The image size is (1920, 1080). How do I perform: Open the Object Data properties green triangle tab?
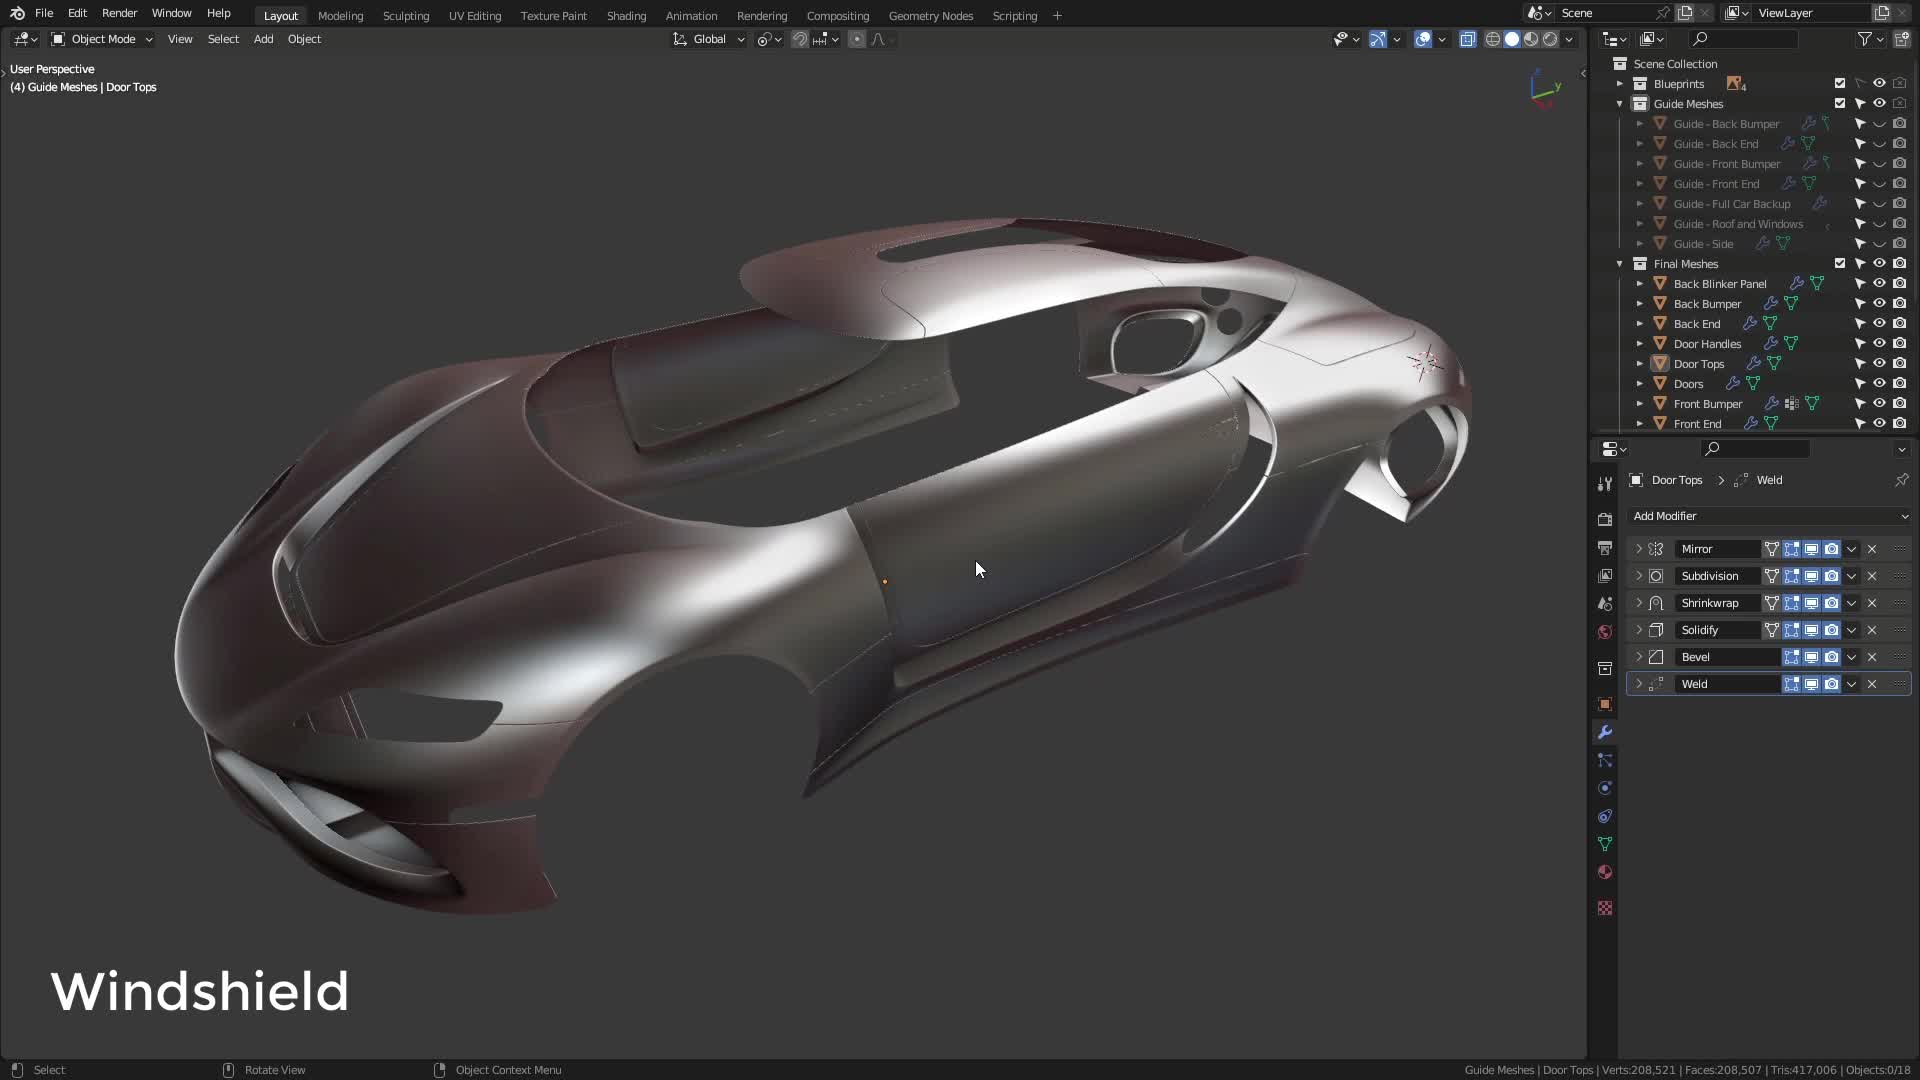1605,844
